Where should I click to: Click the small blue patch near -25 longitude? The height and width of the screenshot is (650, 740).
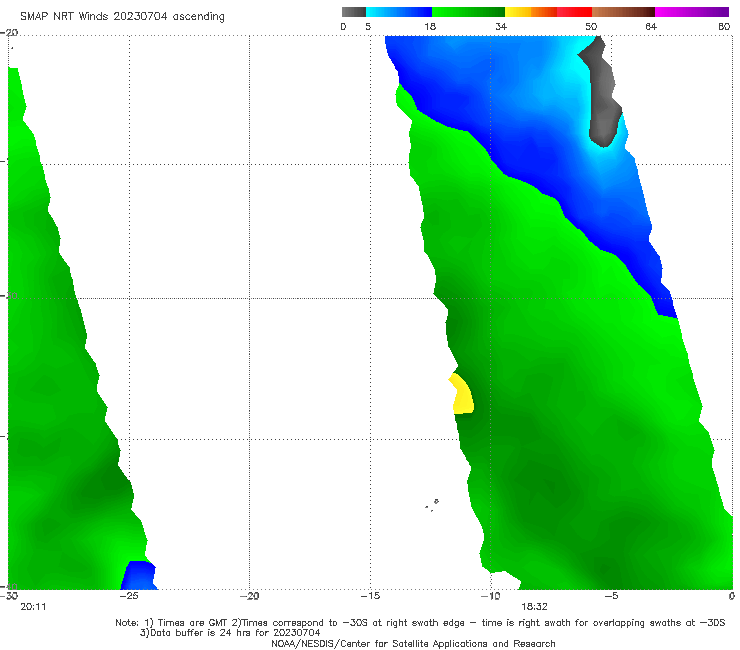coord(139,575)
